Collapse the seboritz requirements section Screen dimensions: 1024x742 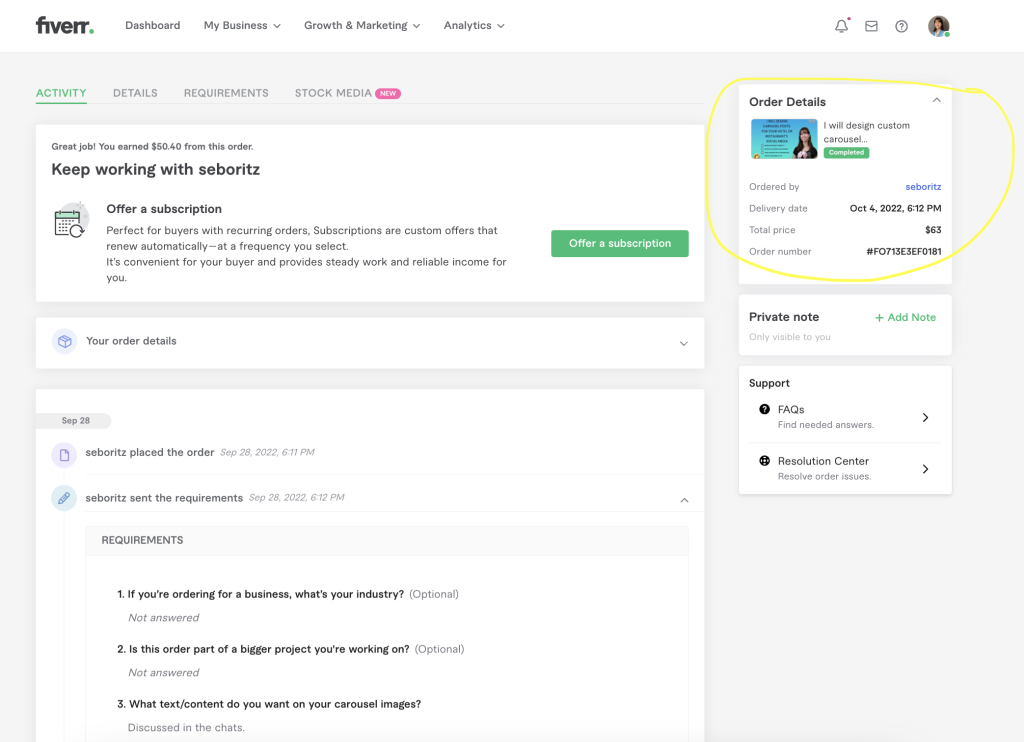[684, 499]
